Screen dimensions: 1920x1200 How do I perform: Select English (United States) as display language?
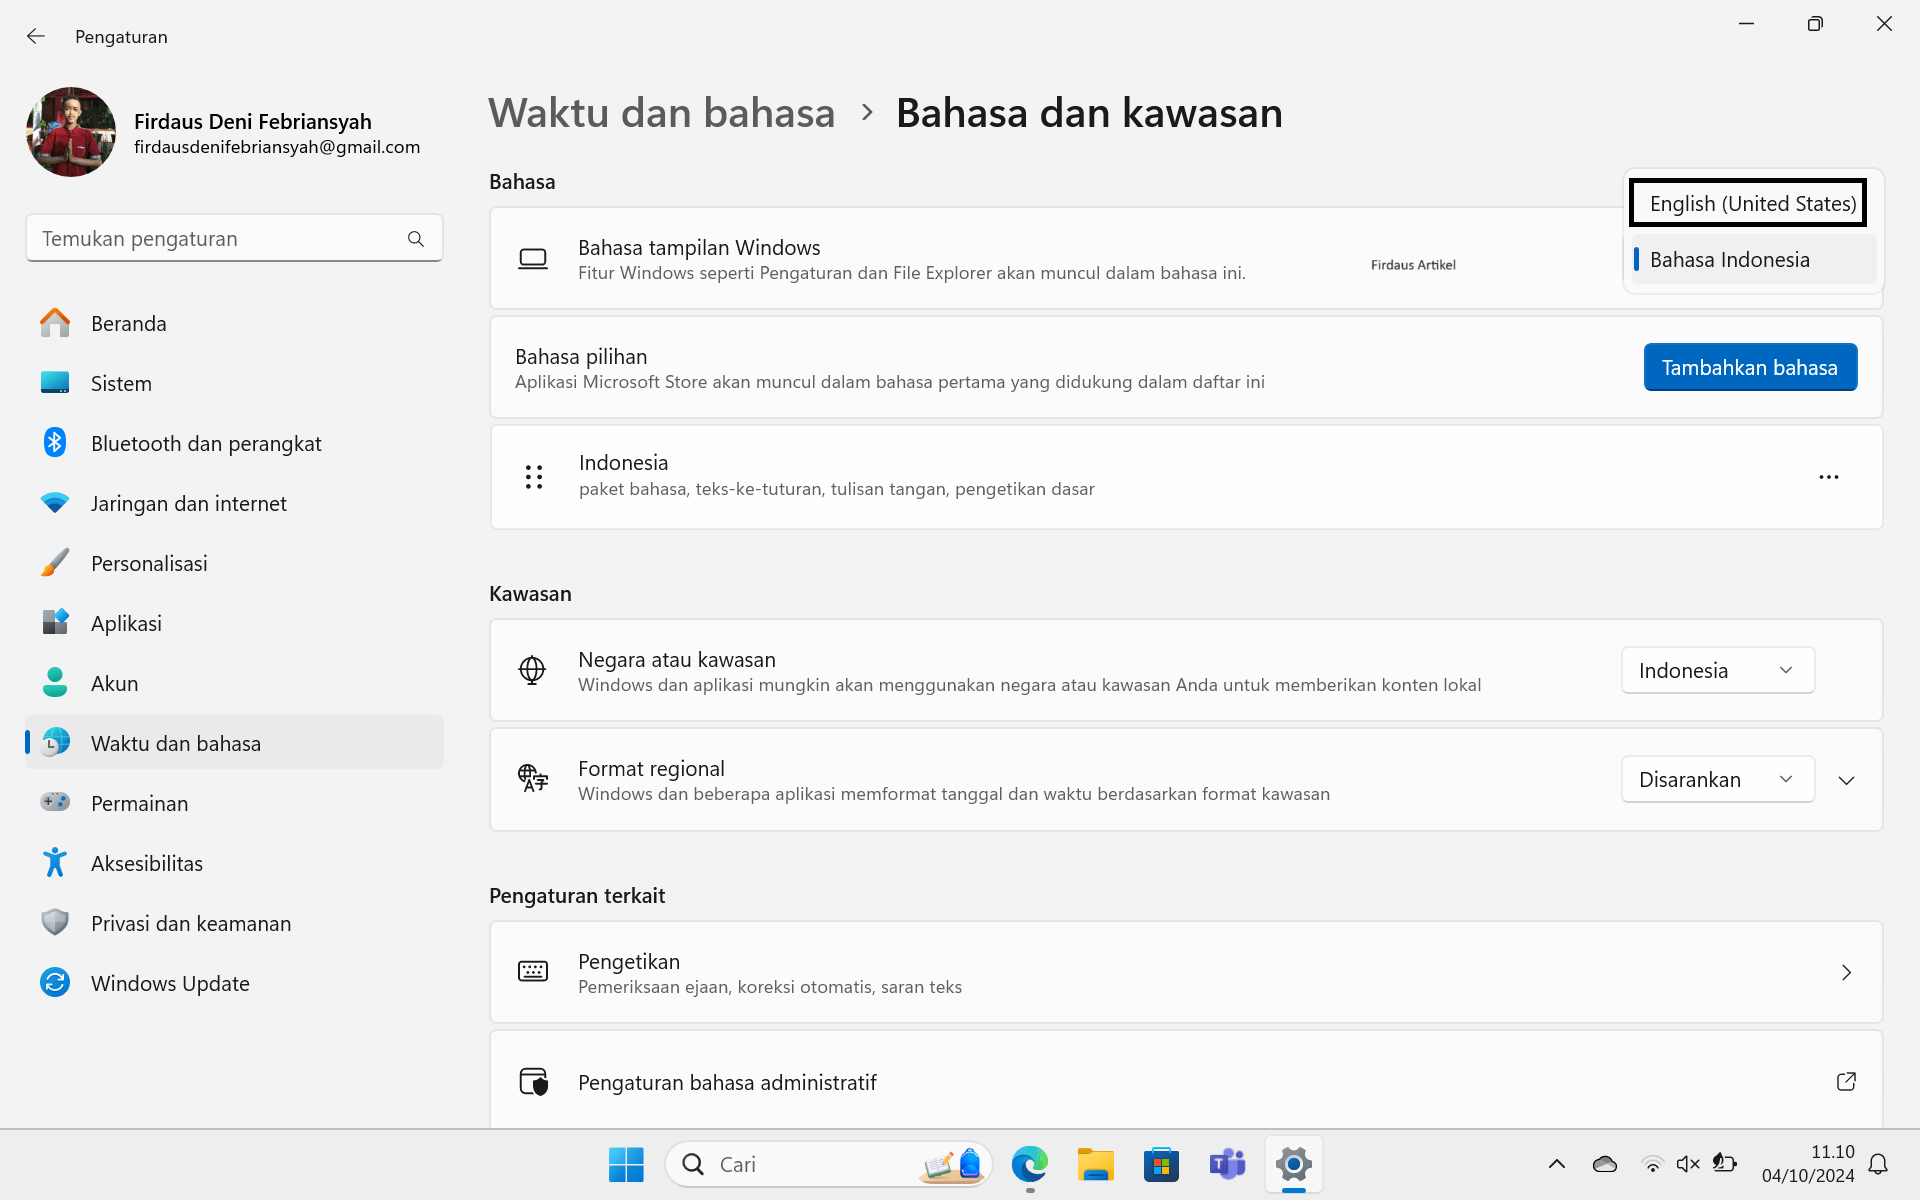pos(1748,203)
